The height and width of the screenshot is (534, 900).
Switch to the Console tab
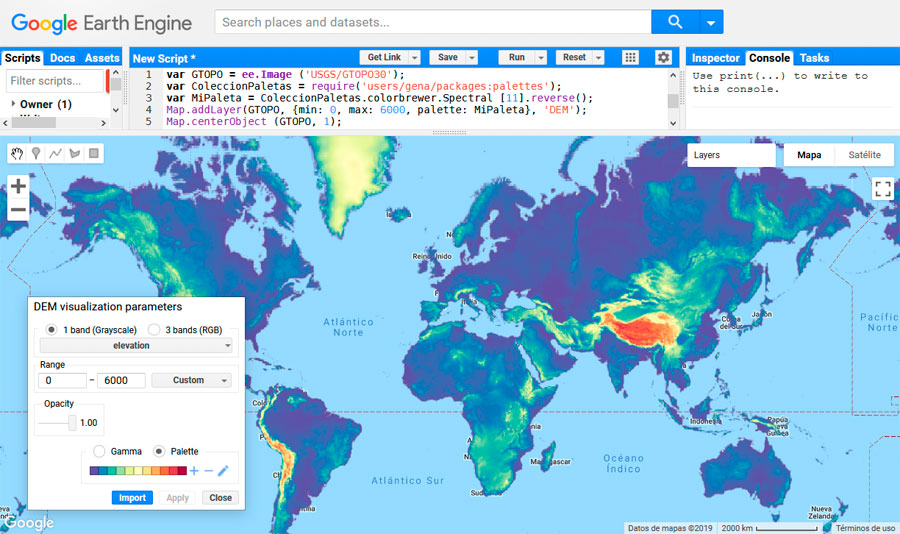click(x=769, y=58)
